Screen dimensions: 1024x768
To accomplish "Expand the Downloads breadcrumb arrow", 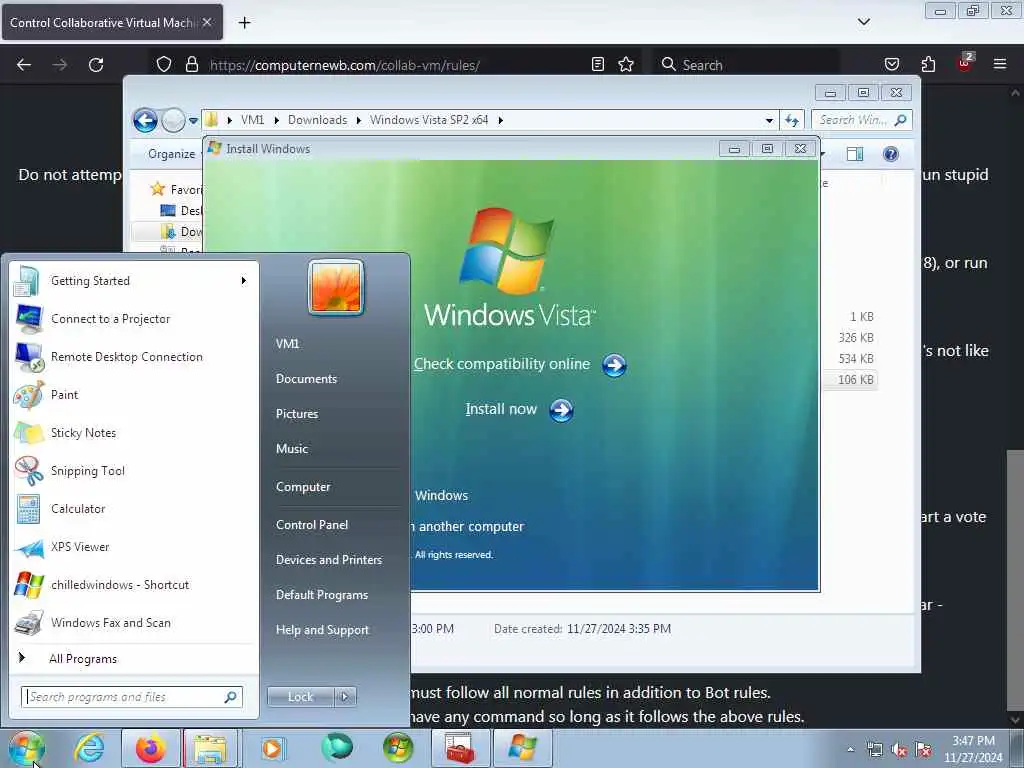I will point(359,120).
